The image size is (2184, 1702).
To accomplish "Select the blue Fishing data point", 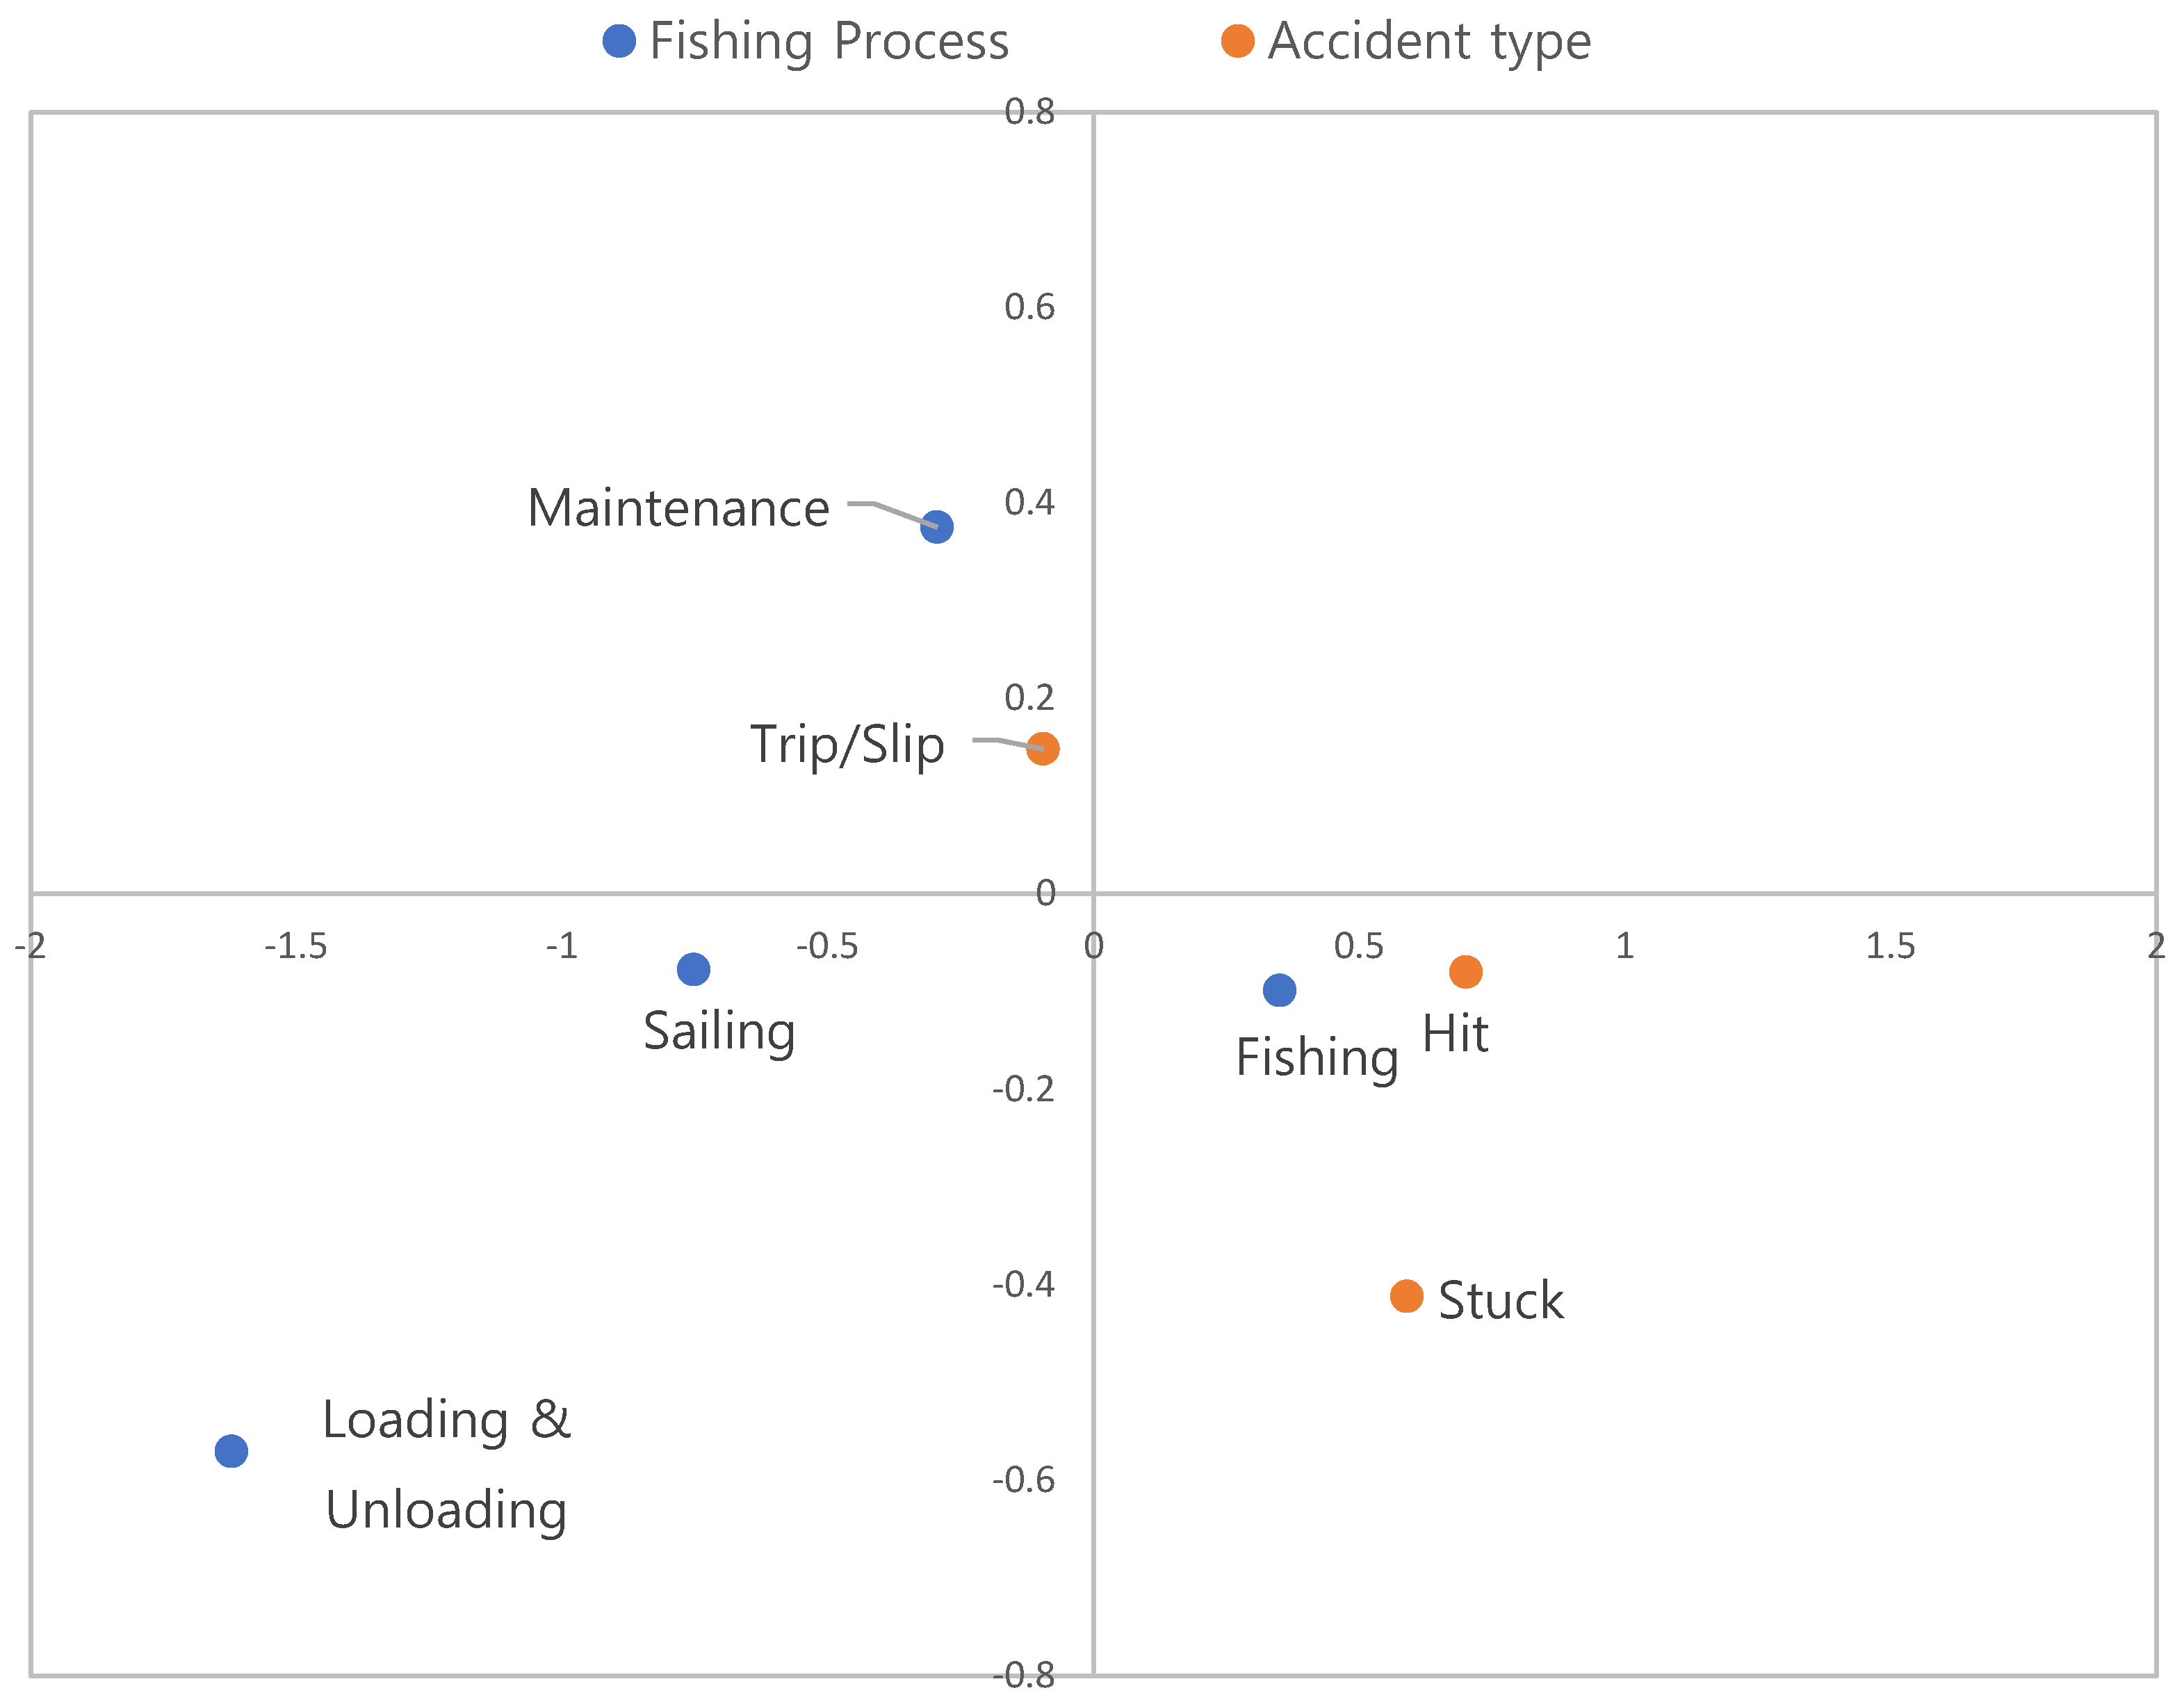I will tap(1279, 990).
